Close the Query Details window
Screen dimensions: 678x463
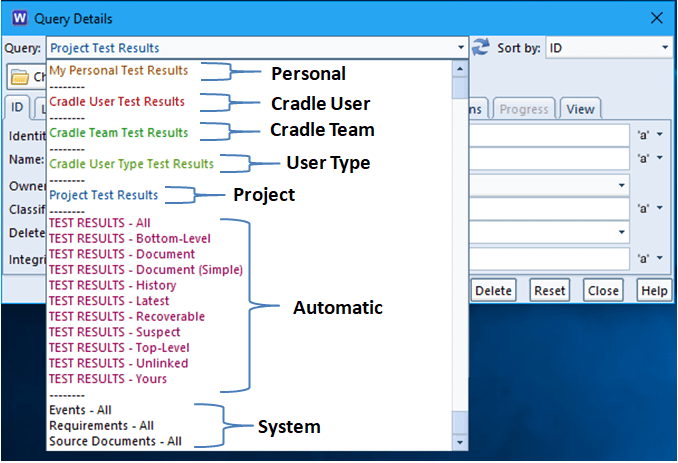[x=657, y=18]
